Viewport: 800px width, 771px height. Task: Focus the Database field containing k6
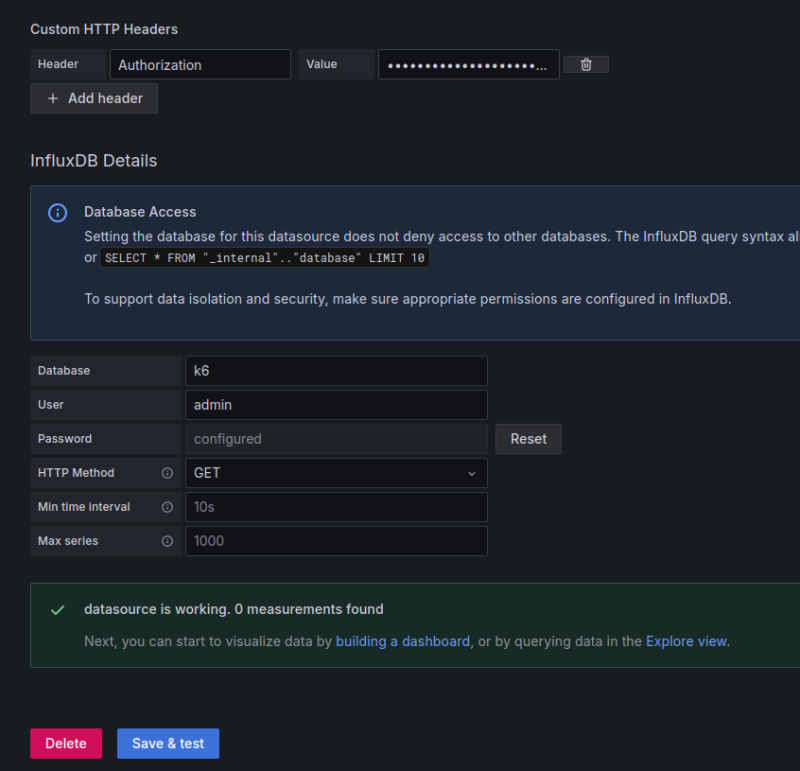coord(336,371)
